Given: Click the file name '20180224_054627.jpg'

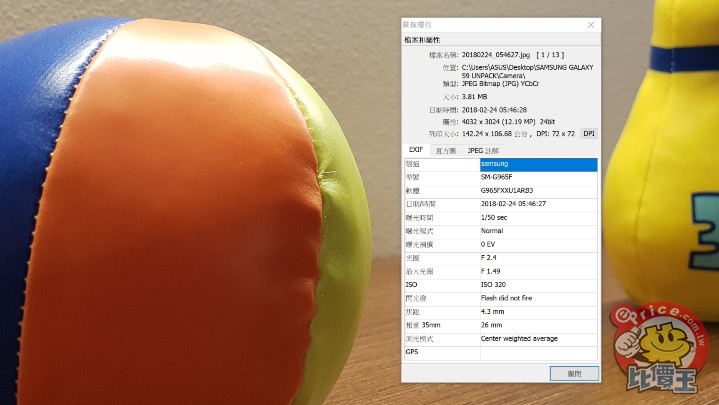Looking at the screenshot, I should 496,55.
